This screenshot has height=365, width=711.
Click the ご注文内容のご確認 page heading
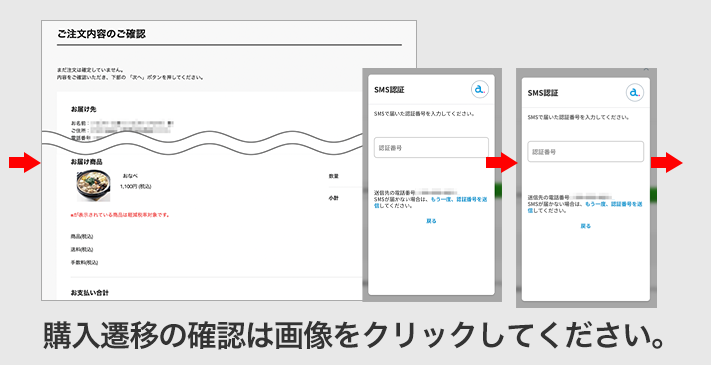102,34
